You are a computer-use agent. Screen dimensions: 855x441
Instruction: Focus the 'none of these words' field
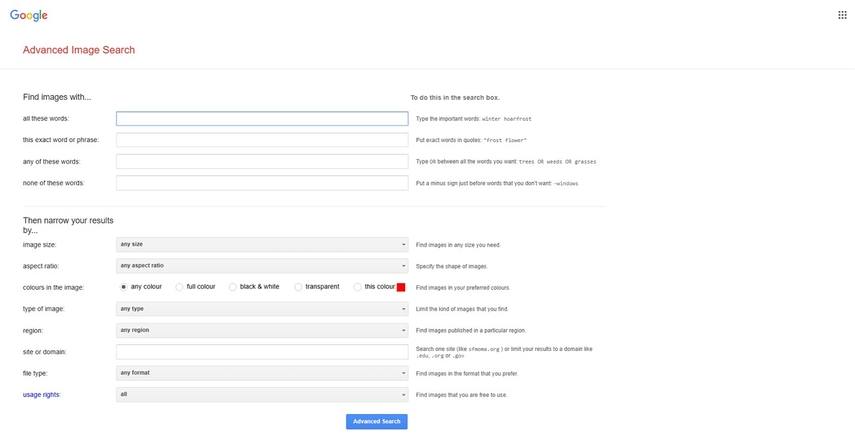(x=262, y=183)
